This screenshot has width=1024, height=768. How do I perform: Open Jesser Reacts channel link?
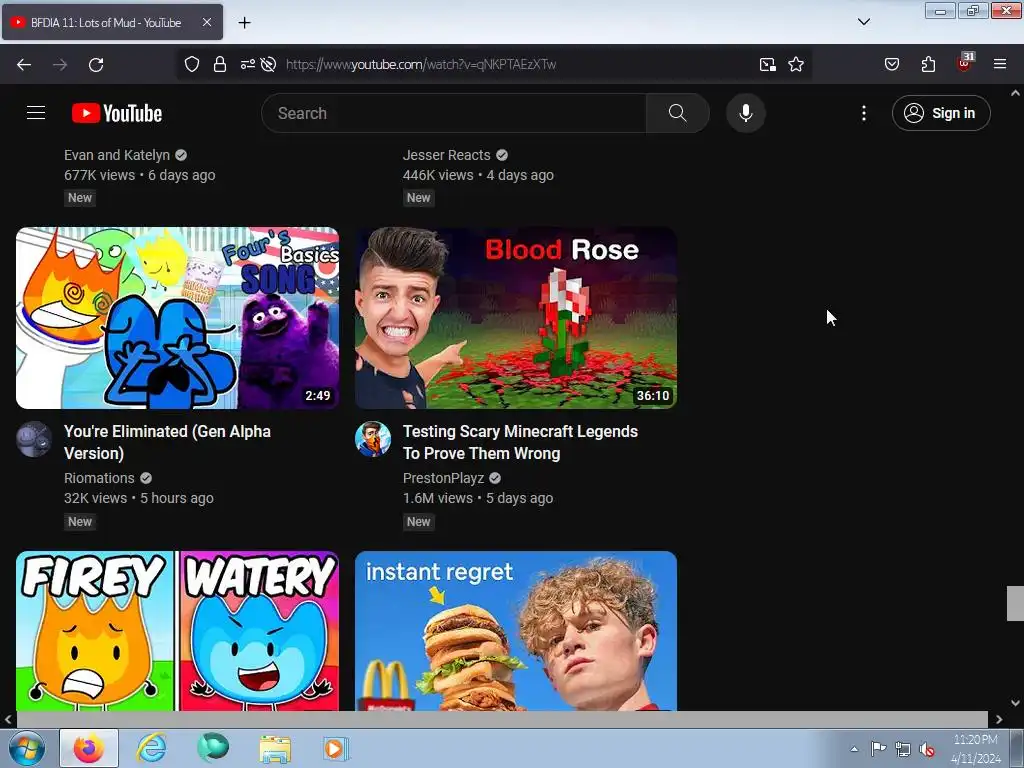click(447, 155)
